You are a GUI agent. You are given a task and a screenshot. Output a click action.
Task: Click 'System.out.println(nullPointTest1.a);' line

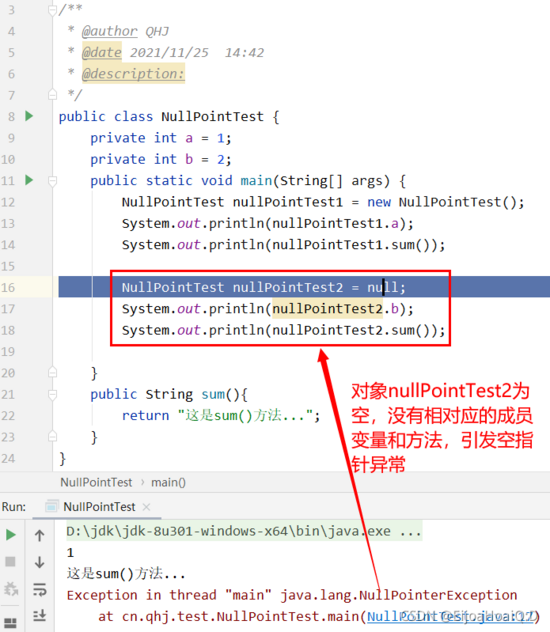[x=268, y=223]
